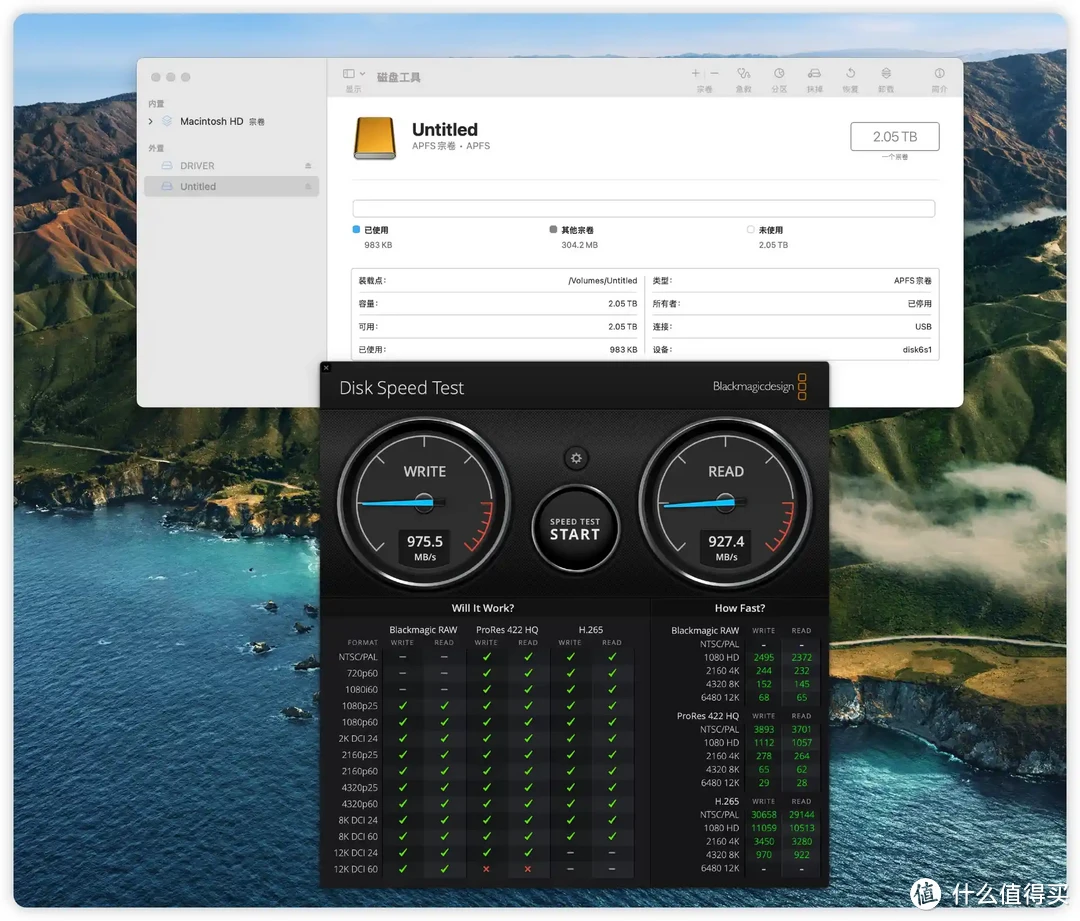Open volume Info (简介) icon

point(938,75)
